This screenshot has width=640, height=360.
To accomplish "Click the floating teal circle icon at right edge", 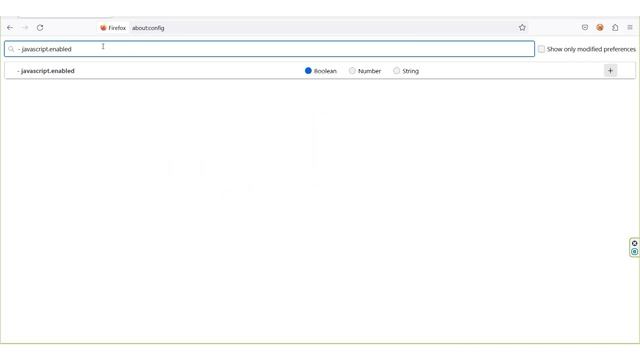I will (634, 252).
